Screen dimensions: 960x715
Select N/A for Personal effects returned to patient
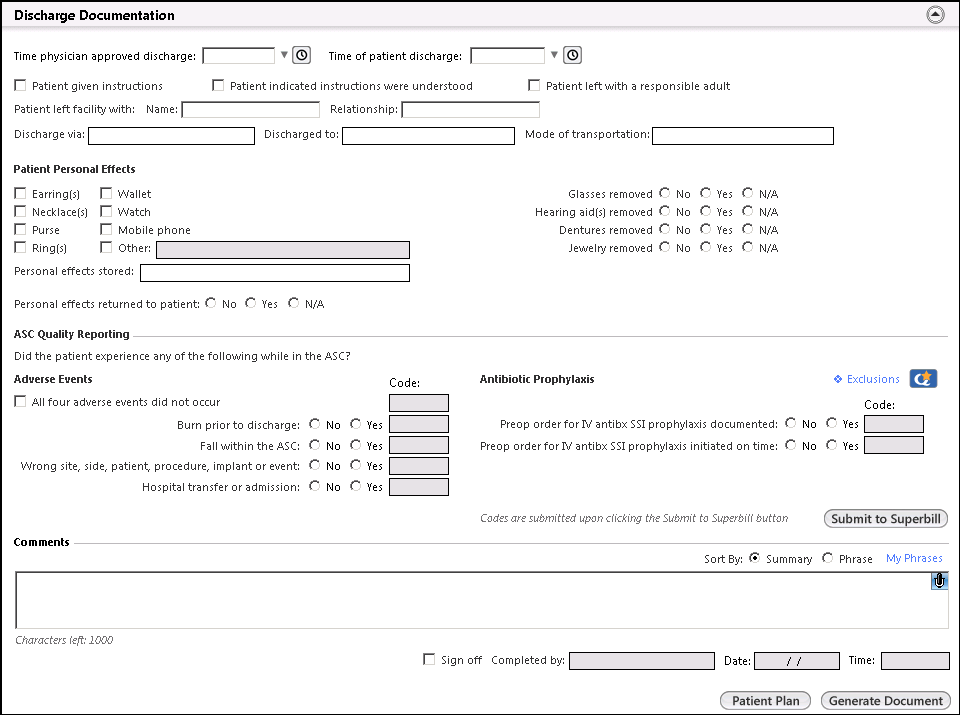[x=294, y=303]
